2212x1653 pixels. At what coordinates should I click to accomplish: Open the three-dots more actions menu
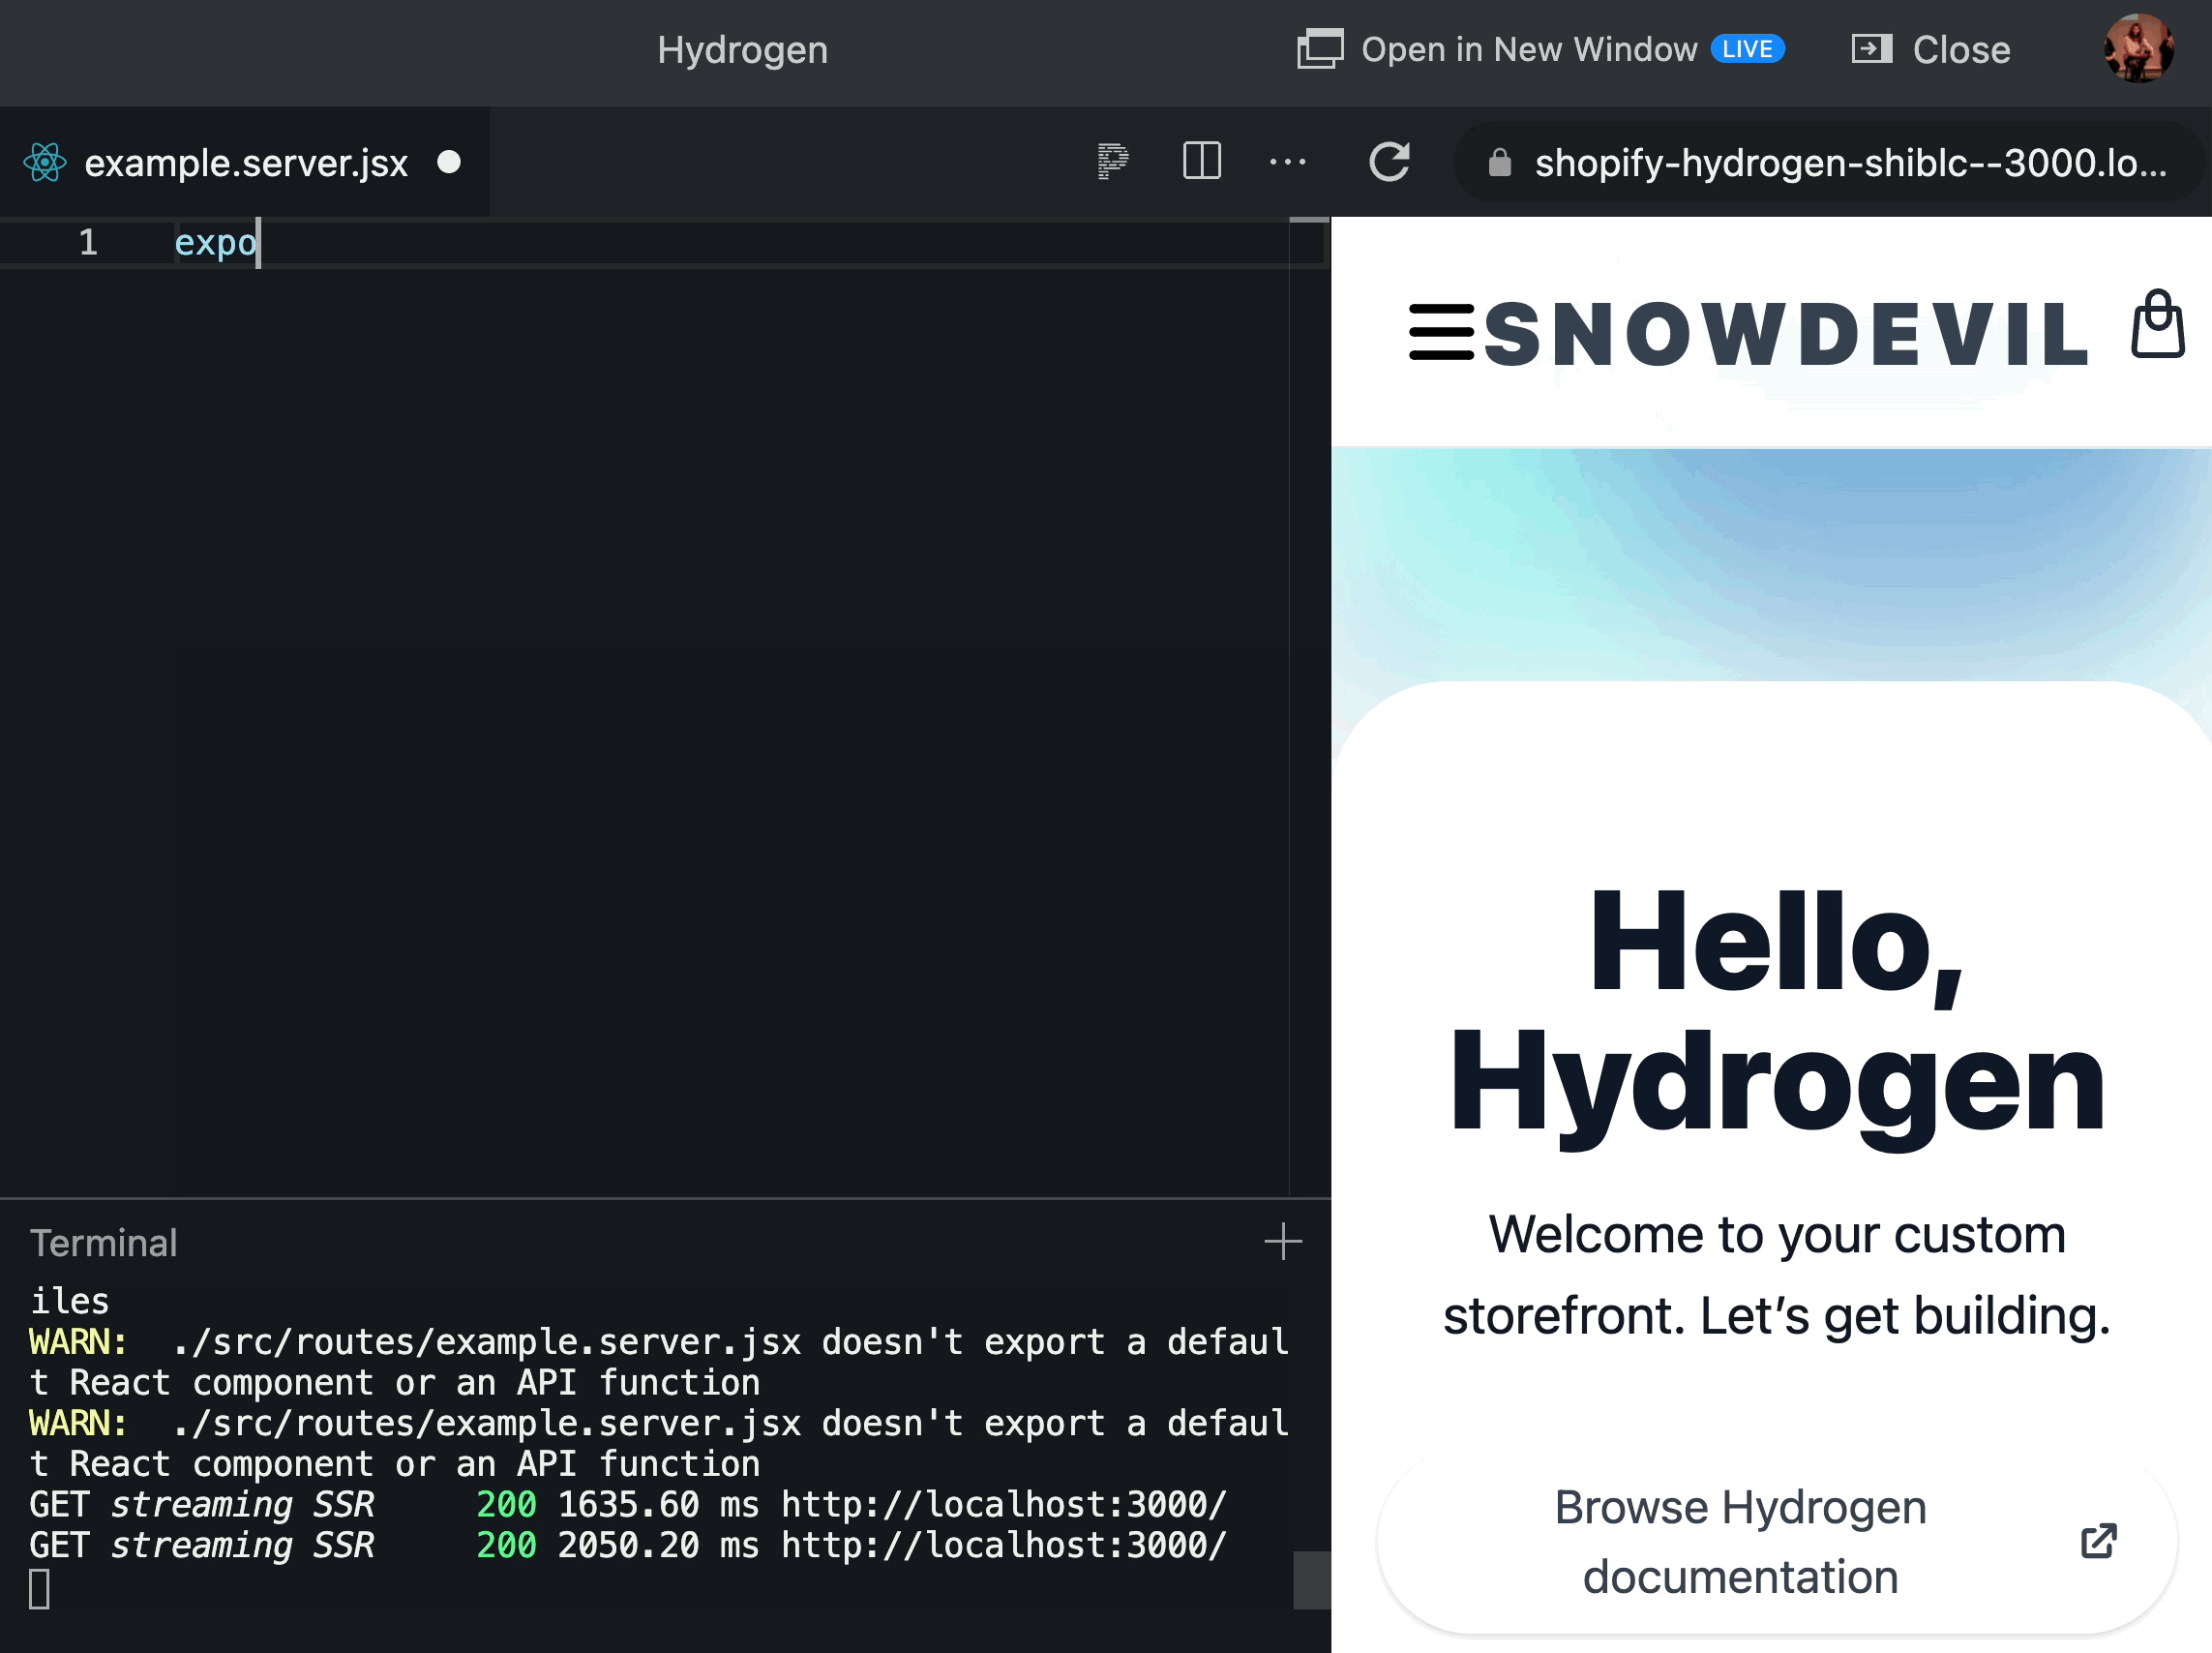coord(1287,161)
